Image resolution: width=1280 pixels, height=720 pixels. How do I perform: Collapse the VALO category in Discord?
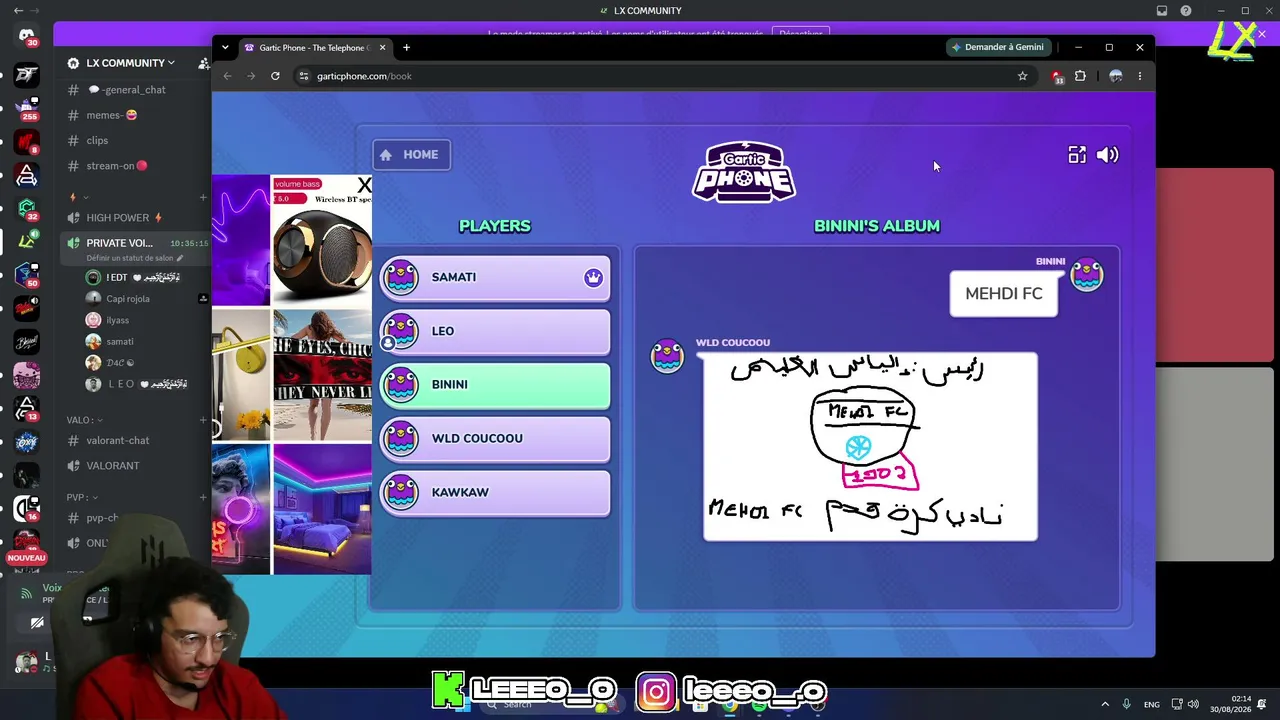tap(84, 420)
